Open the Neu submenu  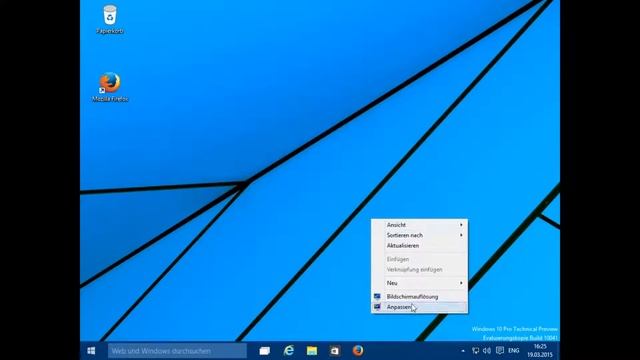[x=420, y=283]
